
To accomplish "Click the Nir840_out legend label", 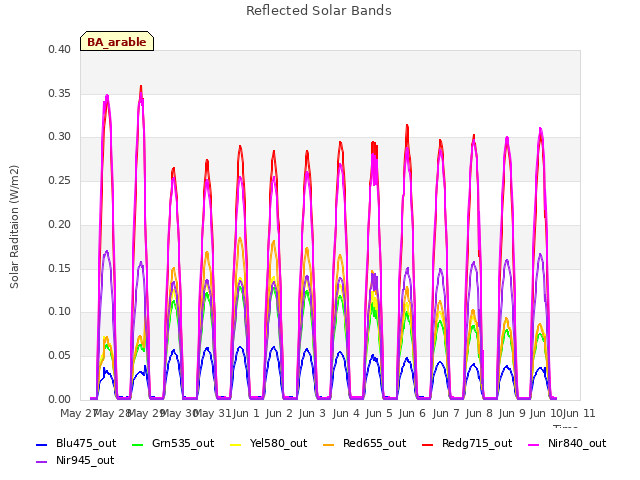I will (577, 443).
